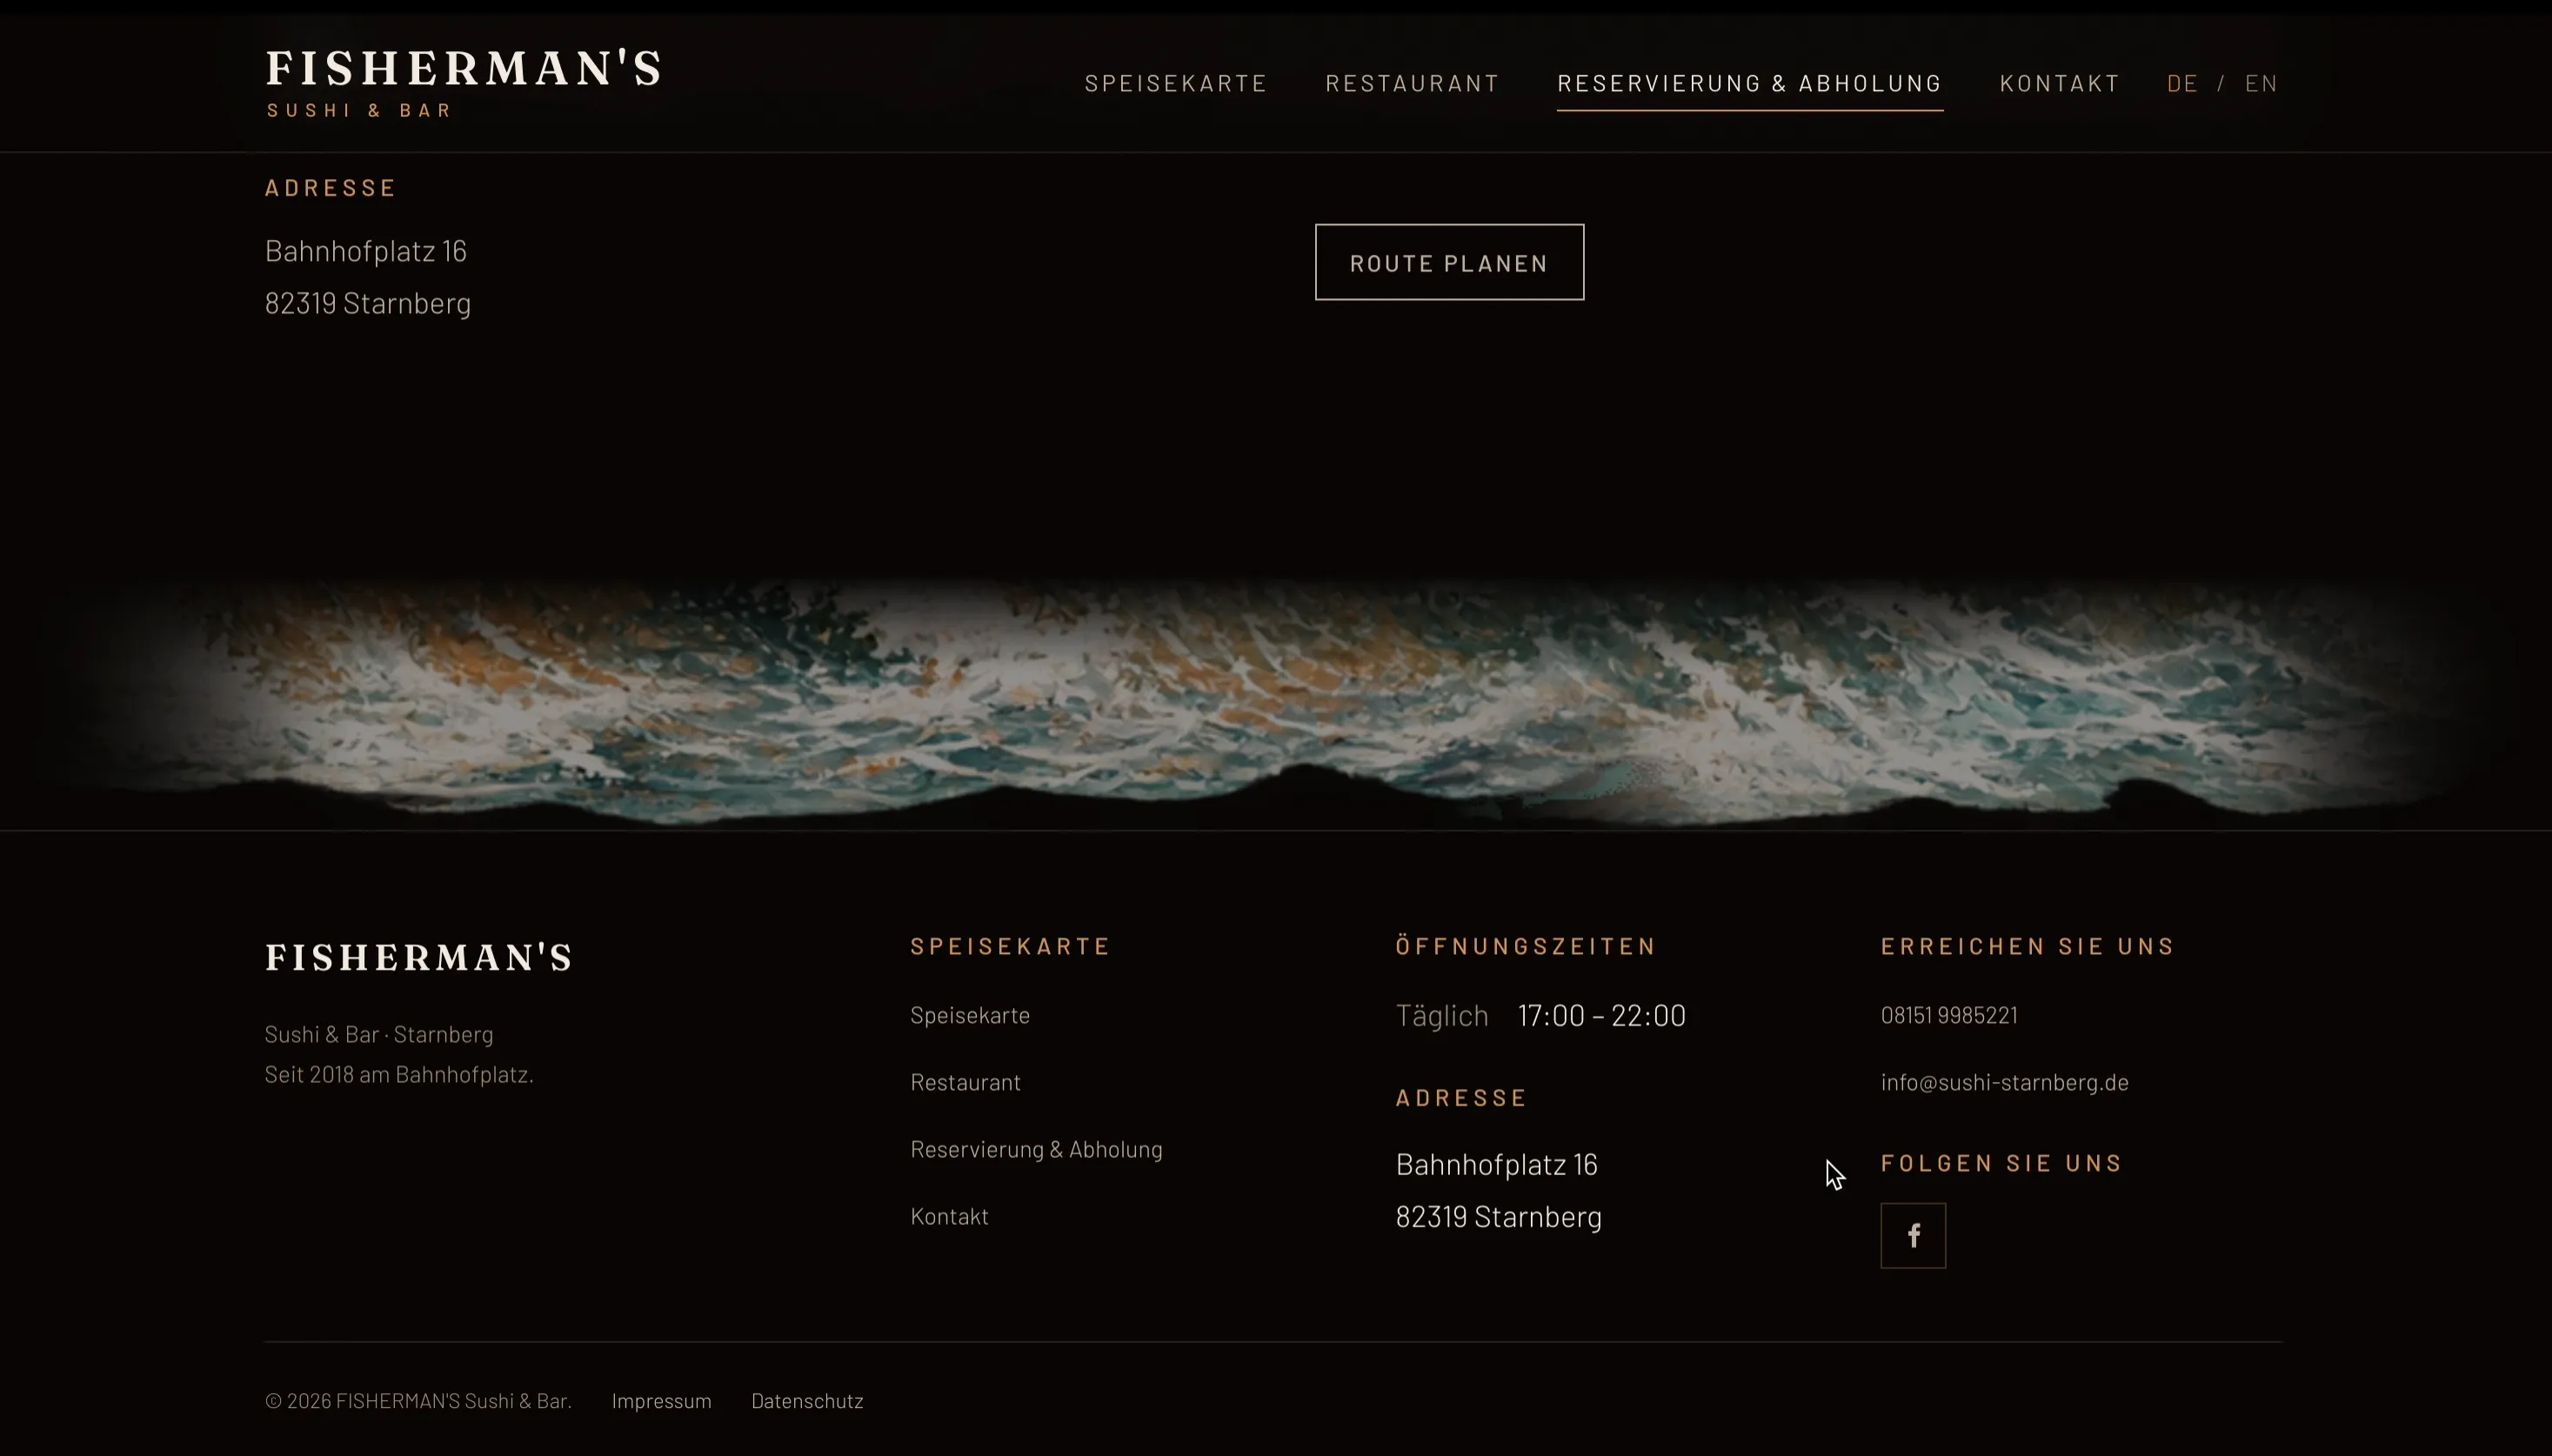Click 'Seit 2018 am Bahnhofplatz.' text
Screen dimensions: 2552x1456
(x=399, y=1074)
